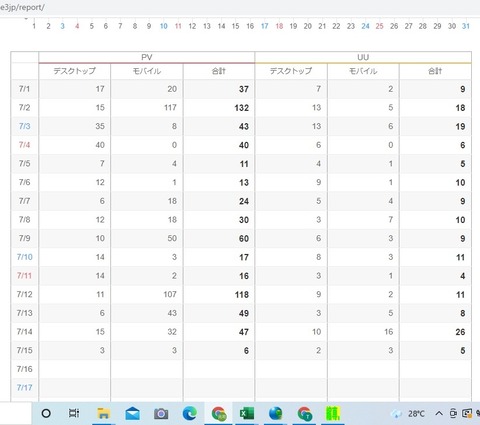Viewport: 480px width, 425px height.
Task: Click the Meet Now tray icon
Action: click(453, 414)
